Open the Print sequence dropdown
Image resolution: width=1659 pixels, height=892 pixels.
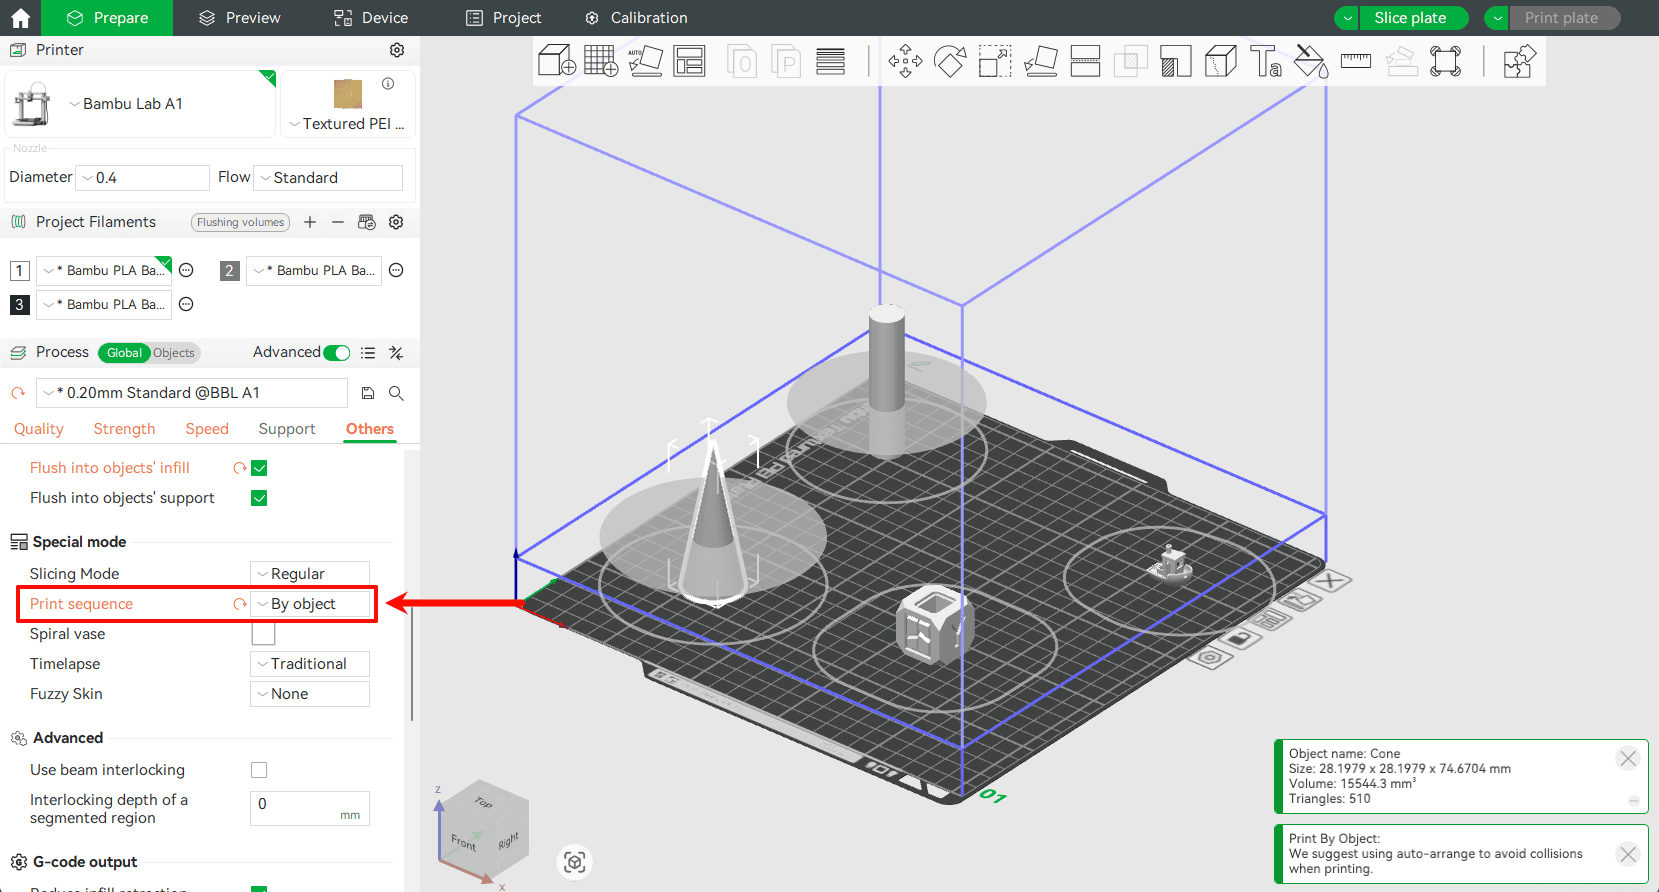click(310, 604)
